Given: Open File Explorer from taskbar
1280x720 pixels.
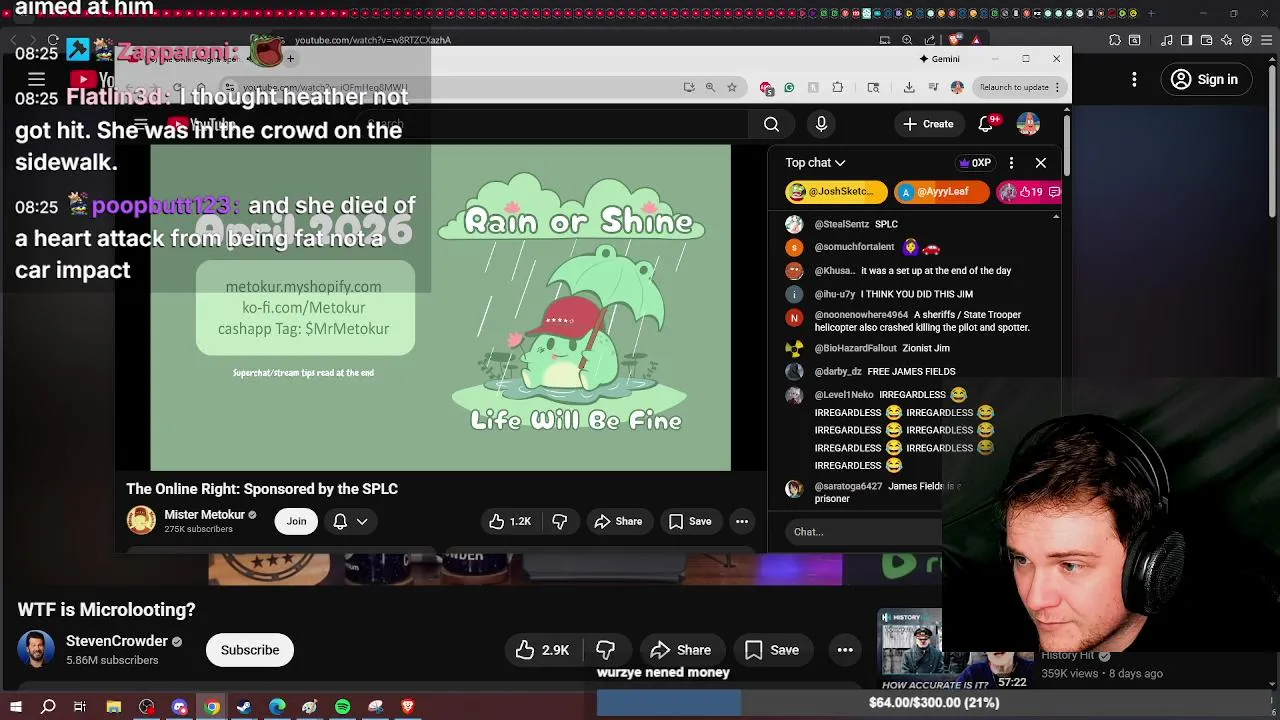Looking at the screenshot, I should (114, 707).
